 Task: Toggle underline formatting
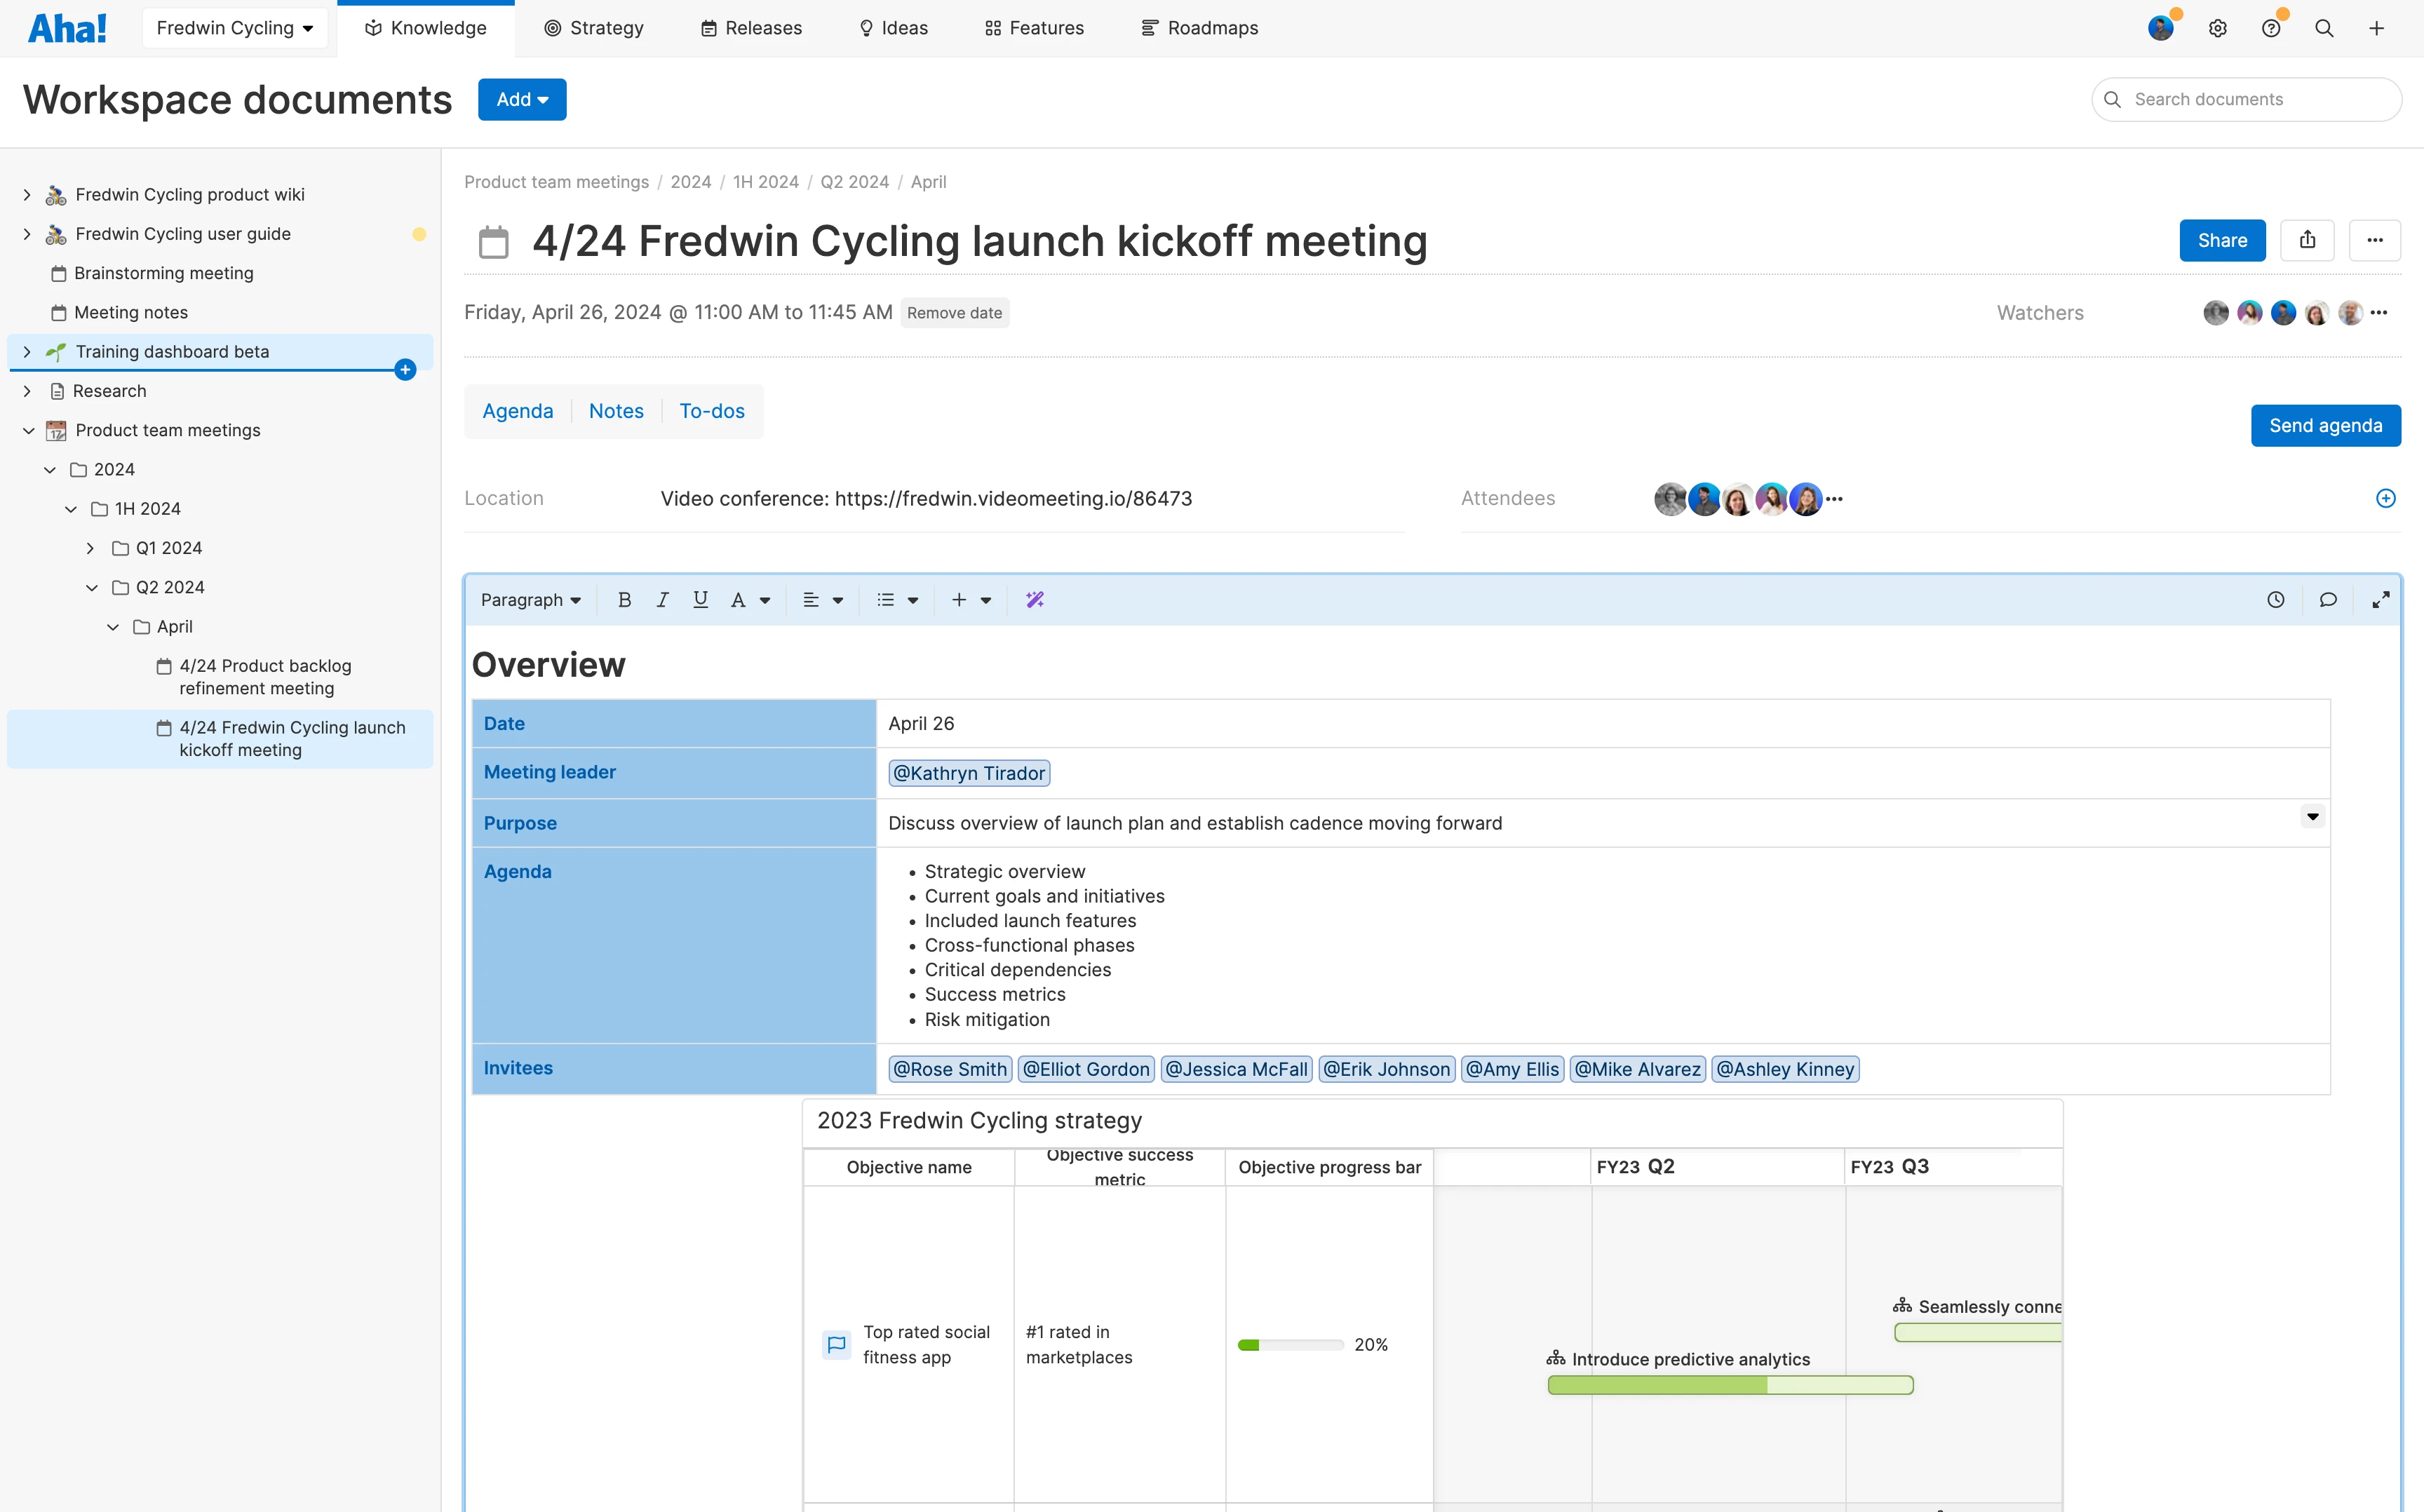pos(700,599)
